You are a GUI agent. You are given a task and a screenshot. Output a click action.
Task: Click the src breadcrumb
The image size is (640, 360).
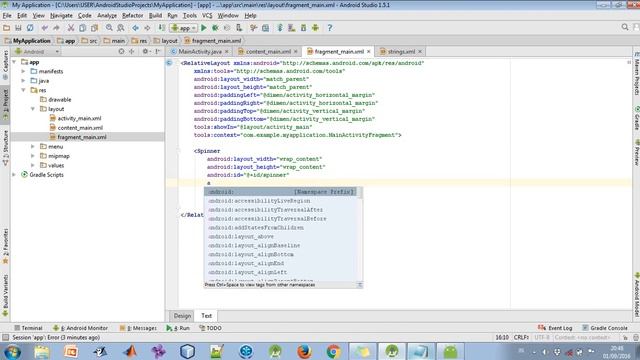pyautogui.click(x=89, y=41)
